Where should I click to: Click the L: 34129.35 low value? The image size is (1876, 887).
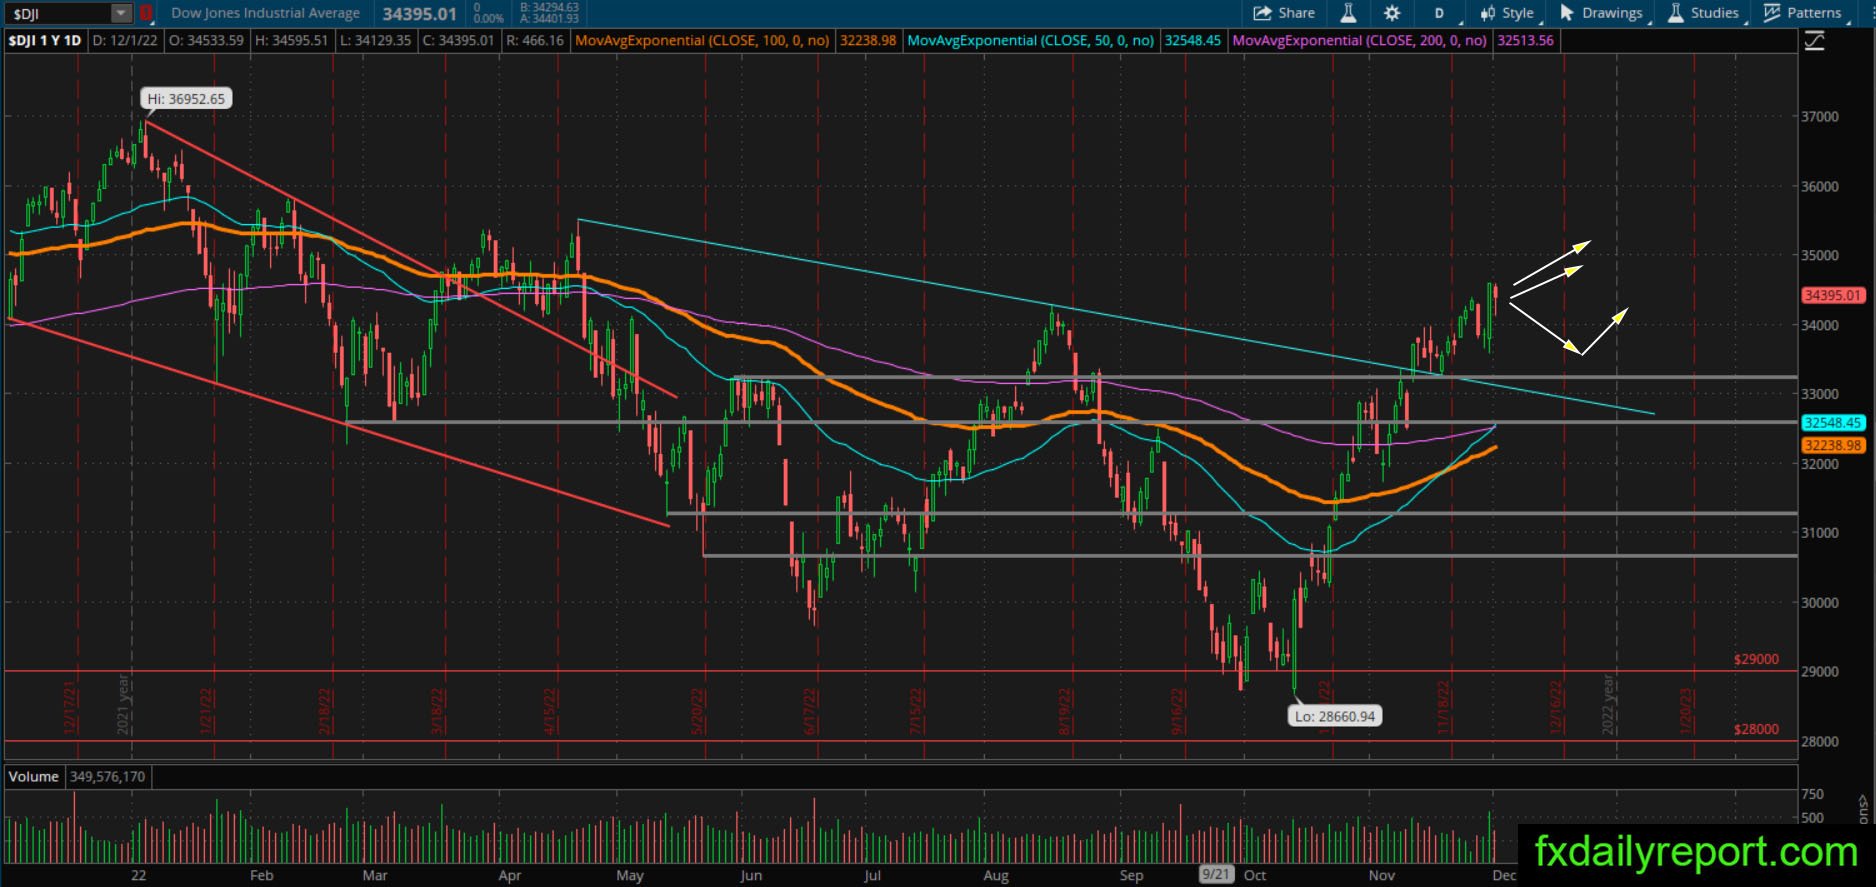click(374, 41)
